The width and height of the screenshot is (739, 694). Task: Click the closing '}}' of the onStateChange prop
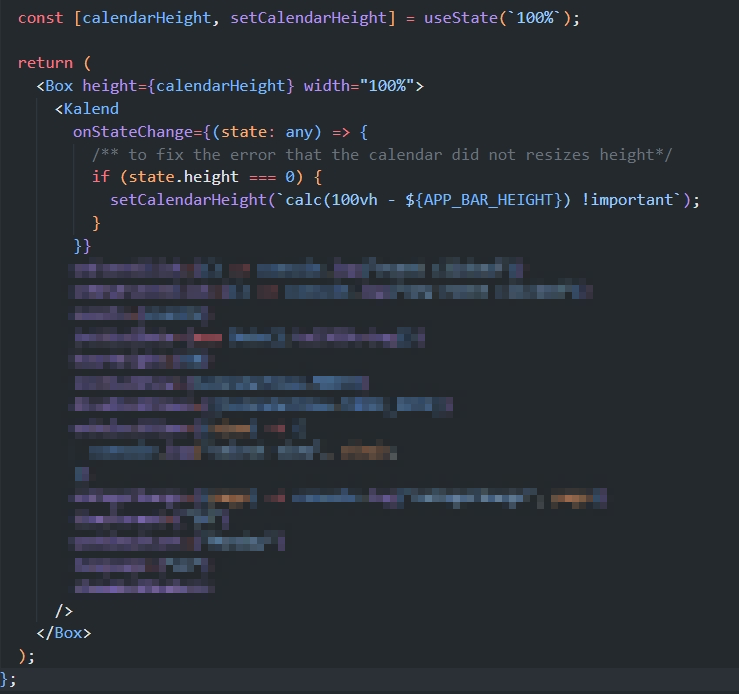82,245
